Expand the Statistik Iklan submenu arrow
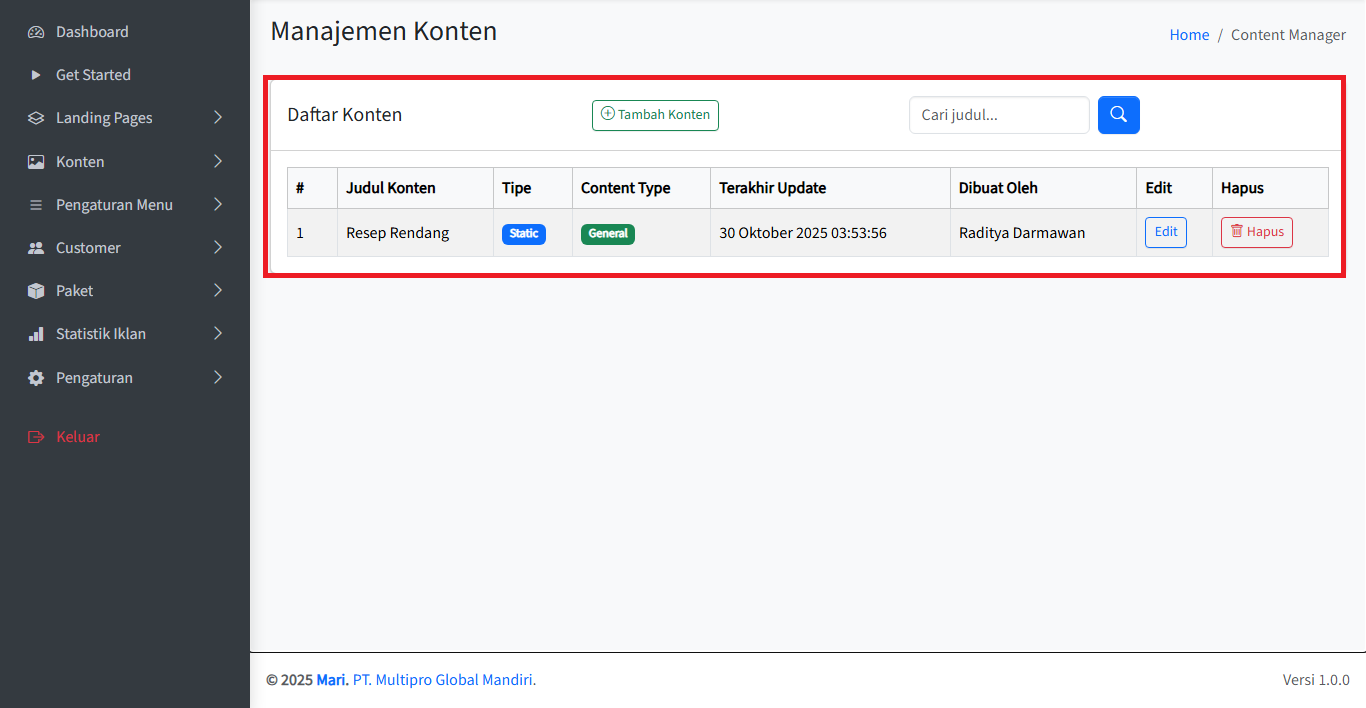Viewport: 1366px width, 708px height. click(x=218, y=334)
